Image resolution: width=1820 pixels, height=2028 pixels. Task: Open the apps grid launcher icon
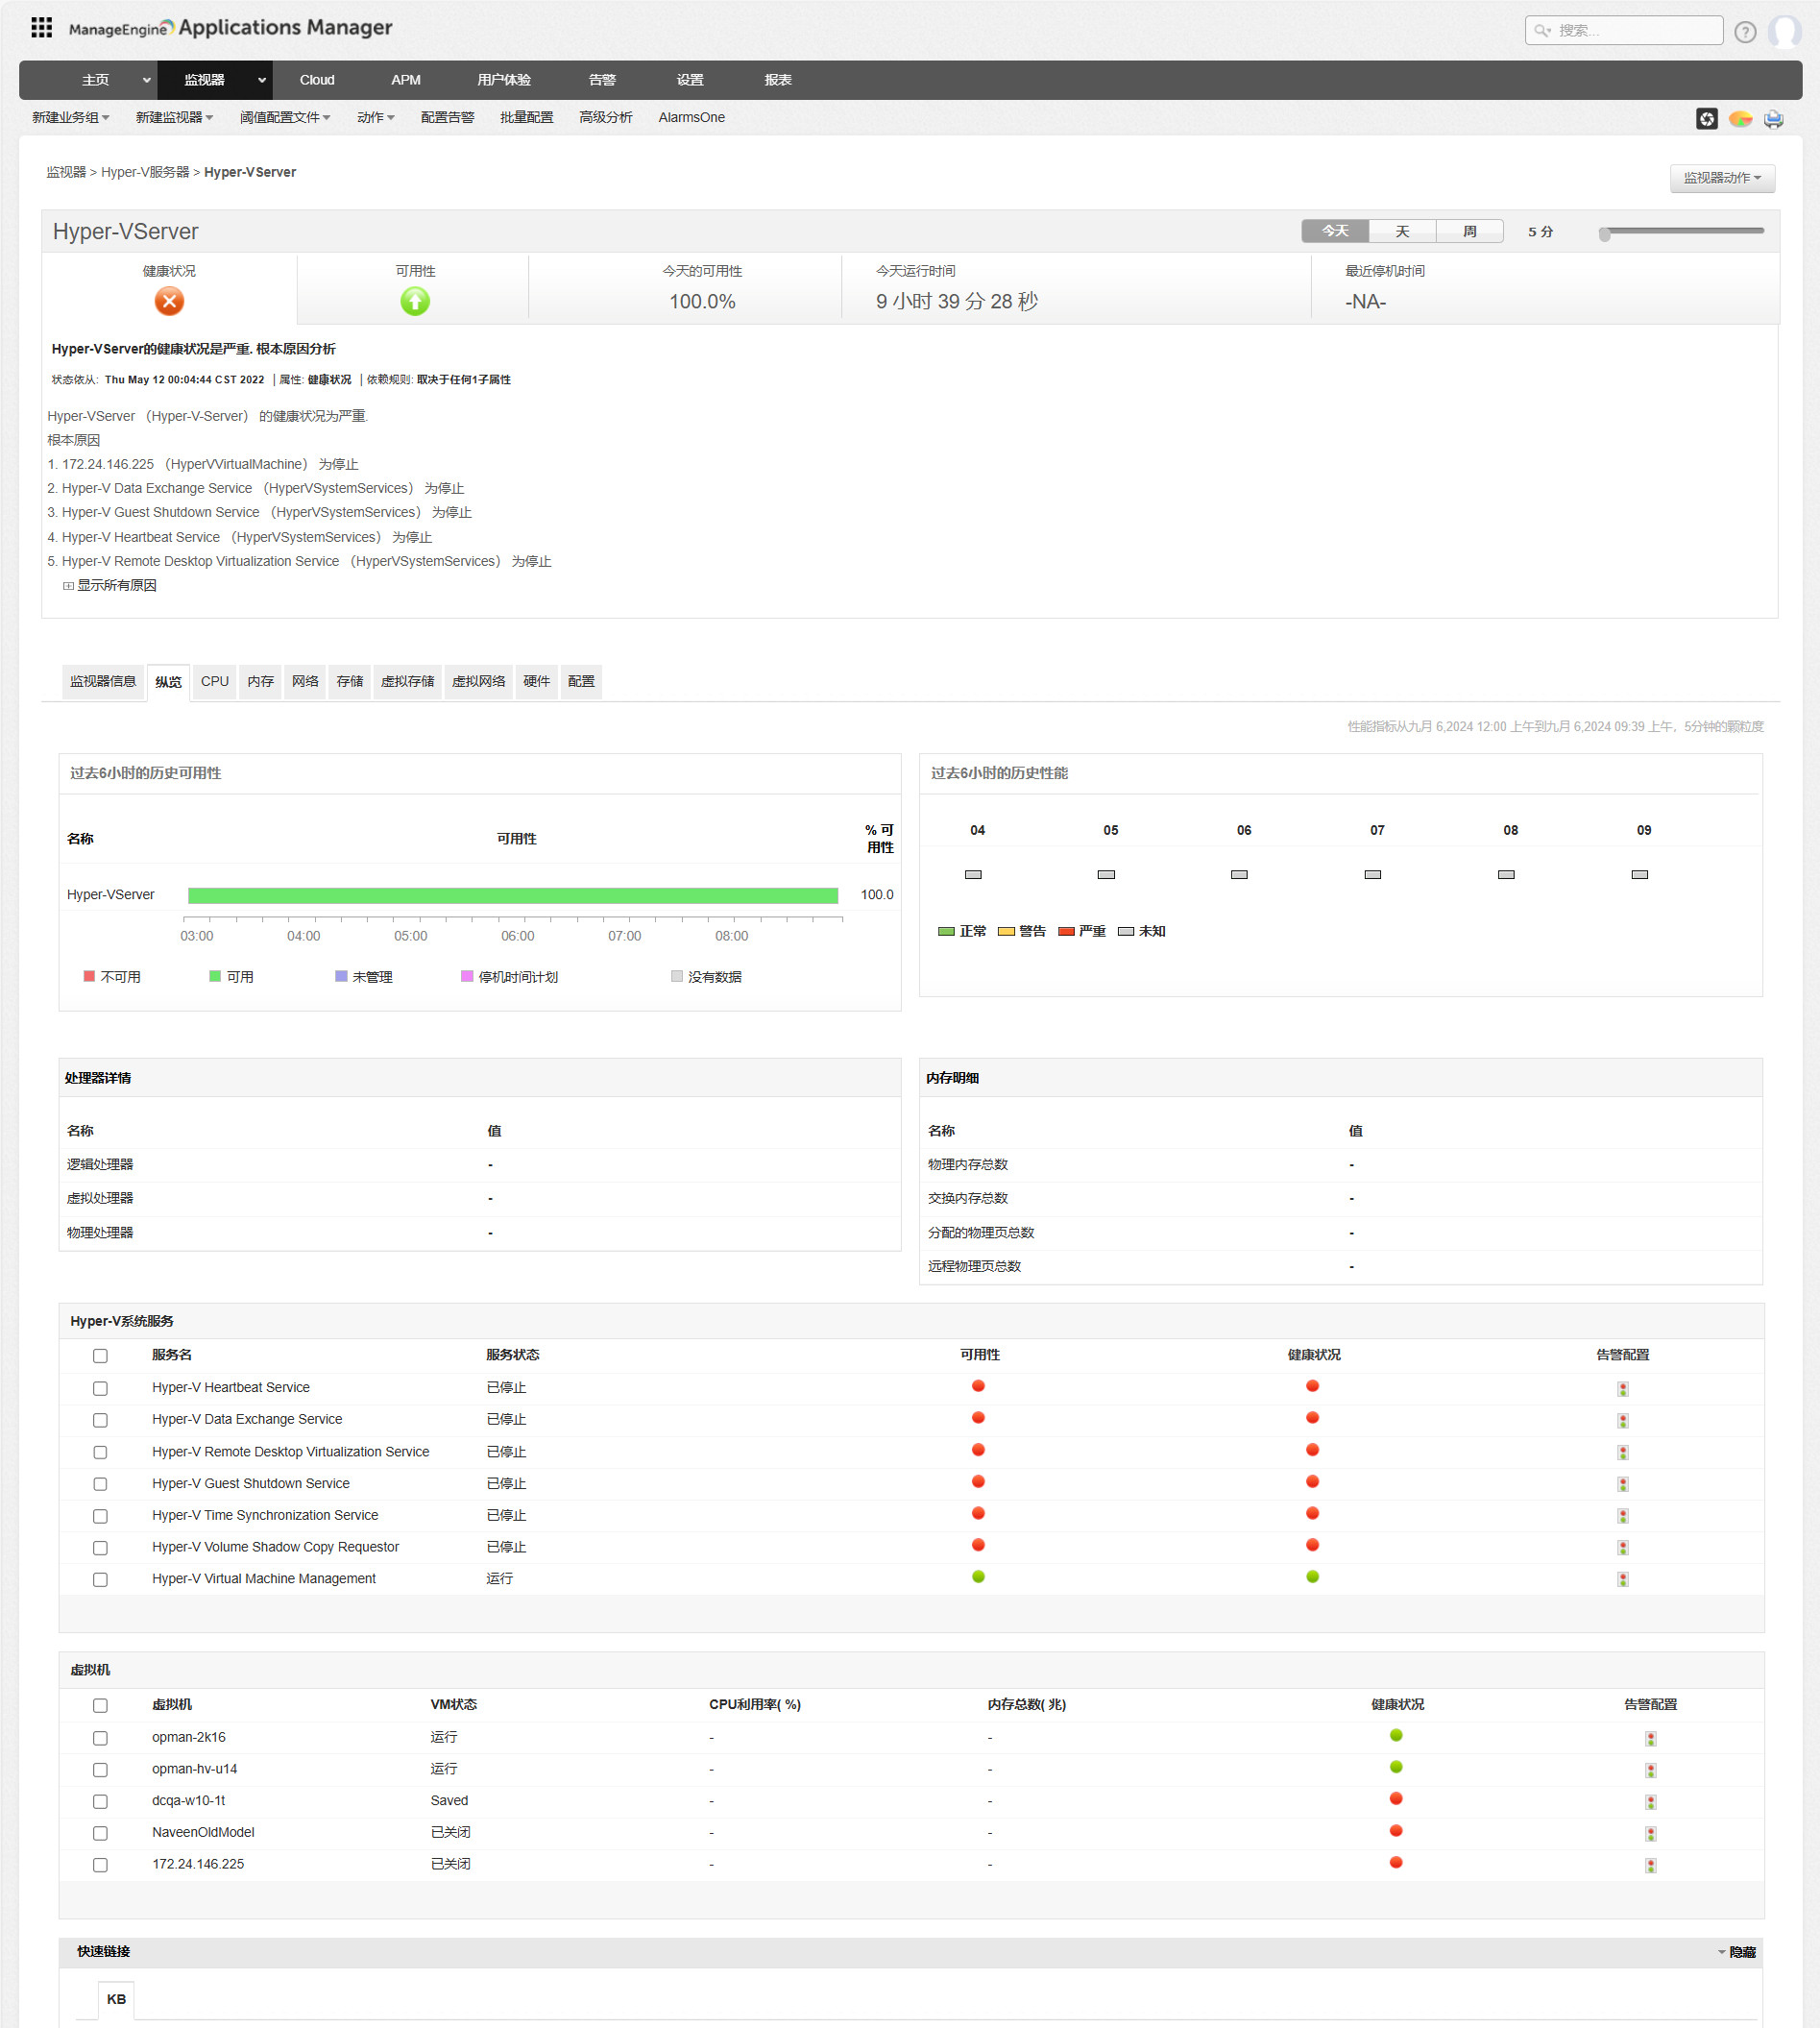click(41, 28)
